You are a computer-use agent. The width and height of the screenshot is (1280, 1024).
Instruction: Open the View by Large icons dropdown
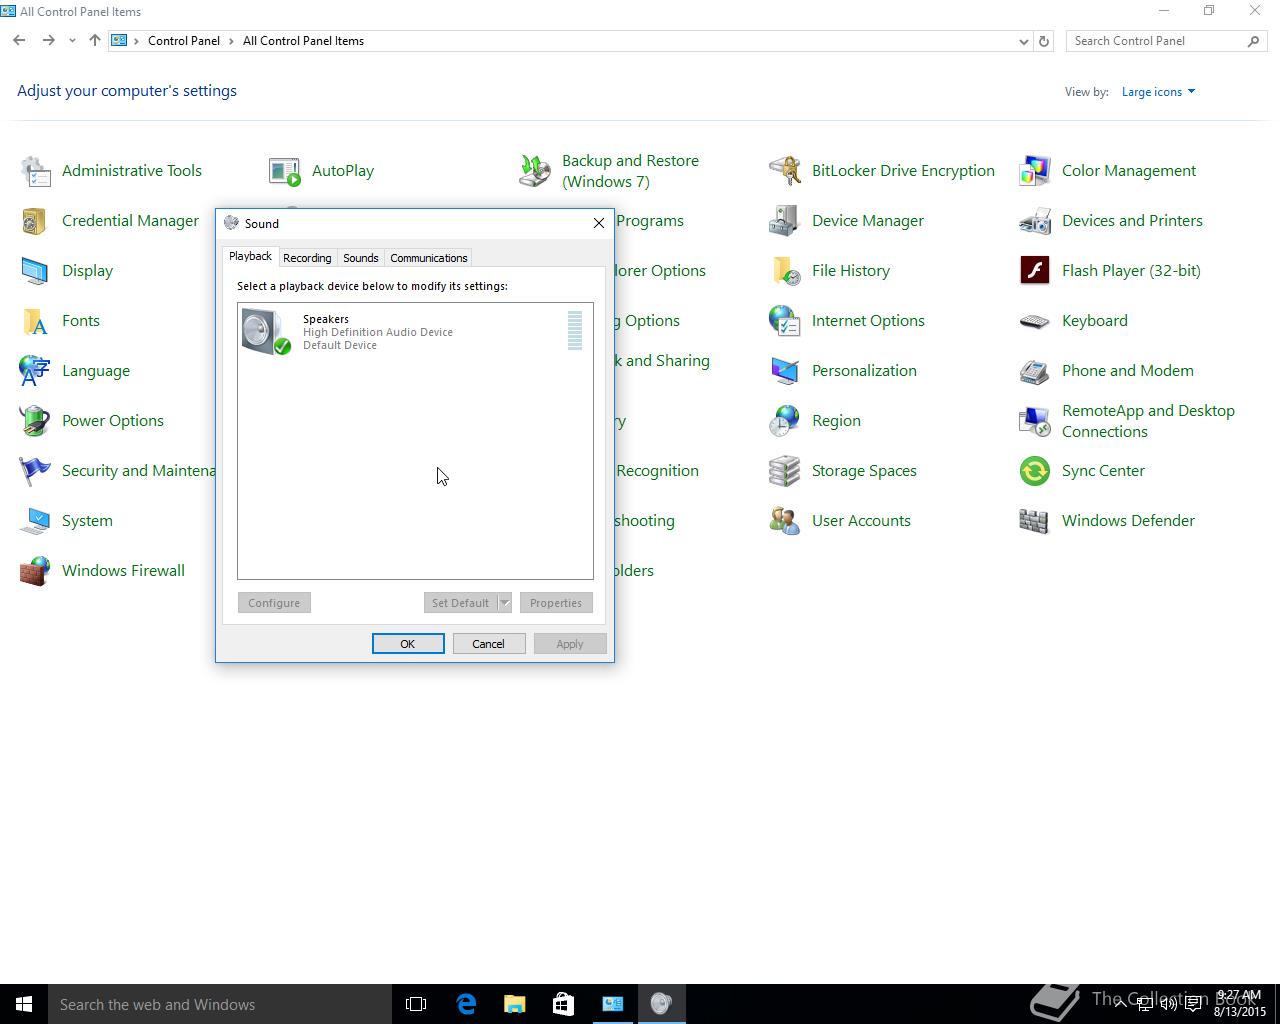coord(1158,92)
